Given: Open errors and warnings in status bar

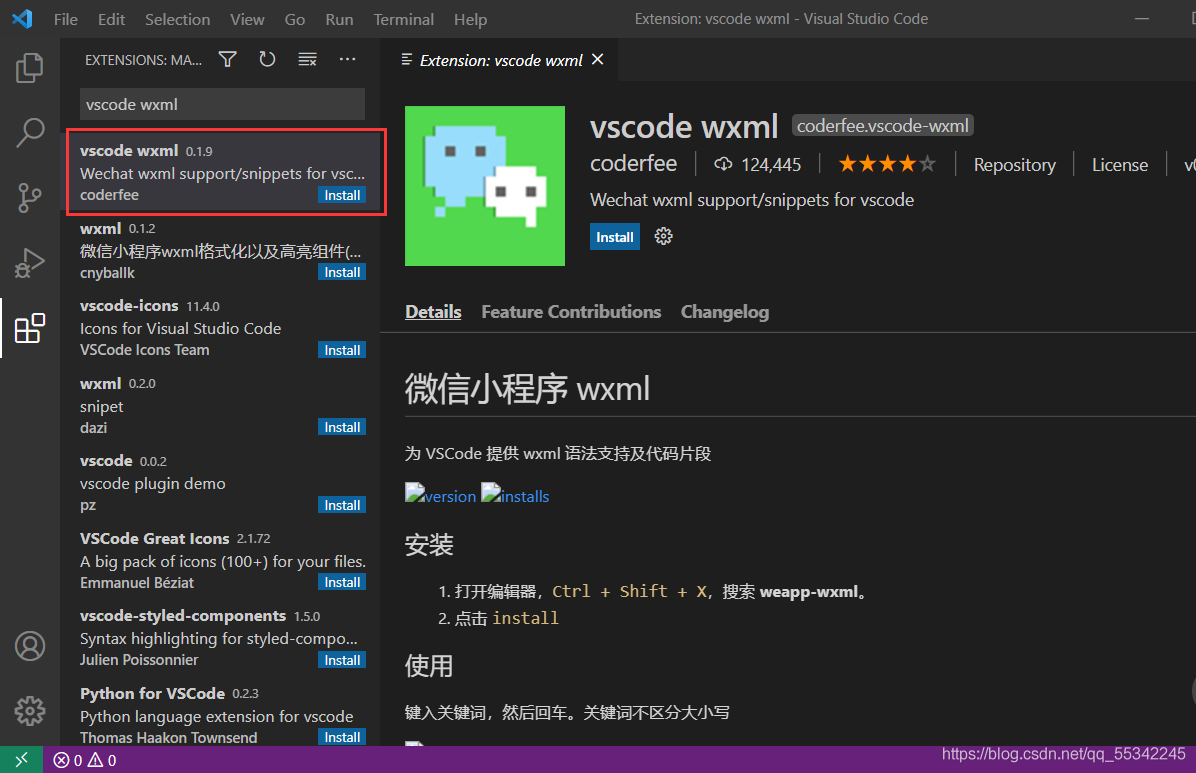Looking at the screenshot, I should click(x=85, y=760).
